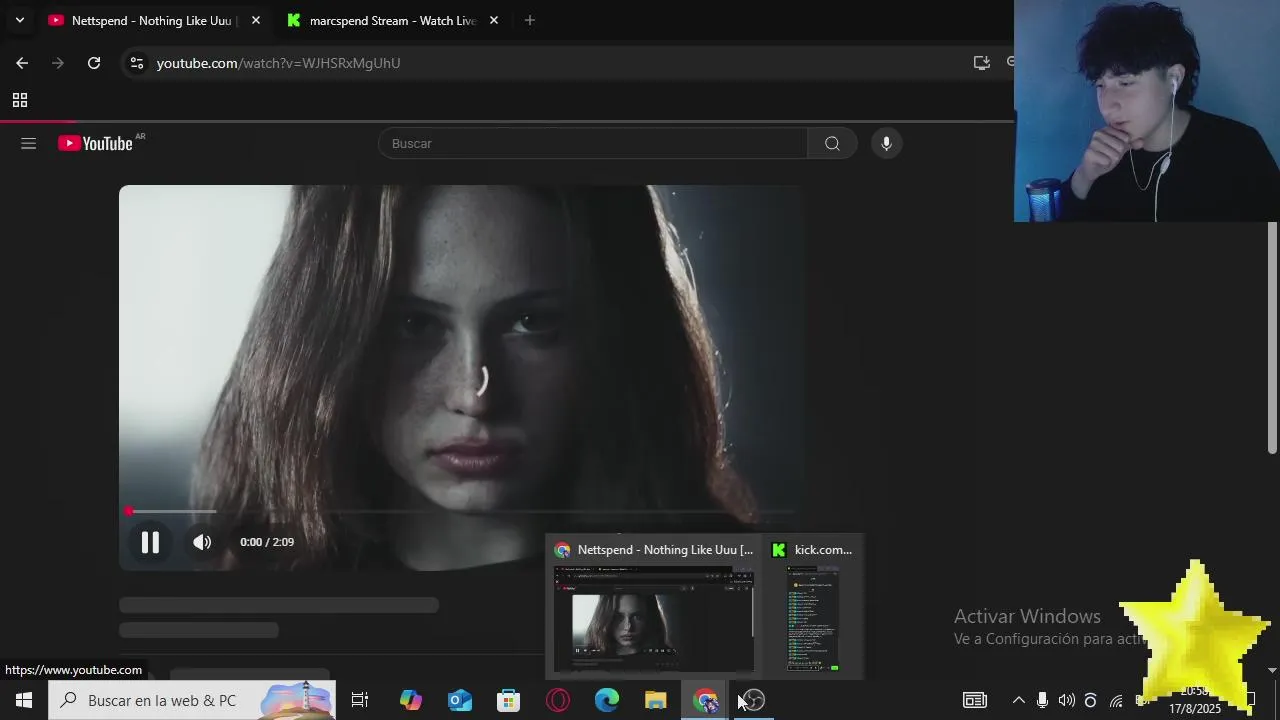The width and height of the screenshot is (1280, 720).
Task: Submit search with magnifier button
Action: [832, 144]
